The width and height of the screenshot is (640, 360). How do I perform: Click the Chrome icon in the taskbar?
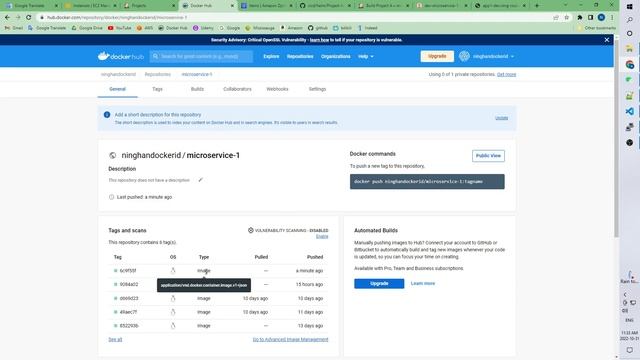(x=629, y=64)
